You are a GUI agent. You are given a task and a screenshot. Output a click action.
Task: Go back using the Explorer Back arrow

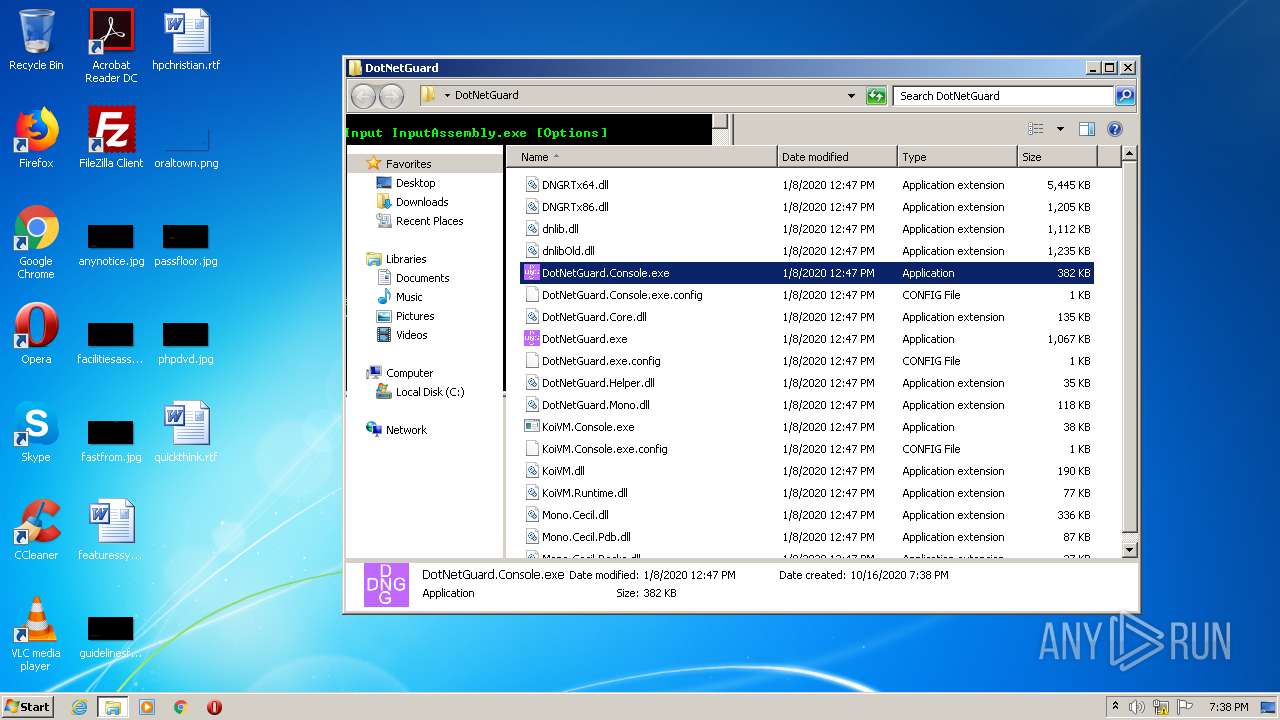tap(363, 96)
